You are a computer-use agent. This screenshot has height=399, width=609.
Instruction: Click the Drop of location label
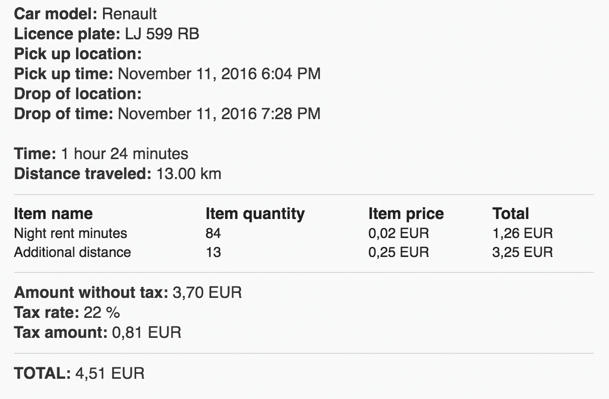(78, 94)
